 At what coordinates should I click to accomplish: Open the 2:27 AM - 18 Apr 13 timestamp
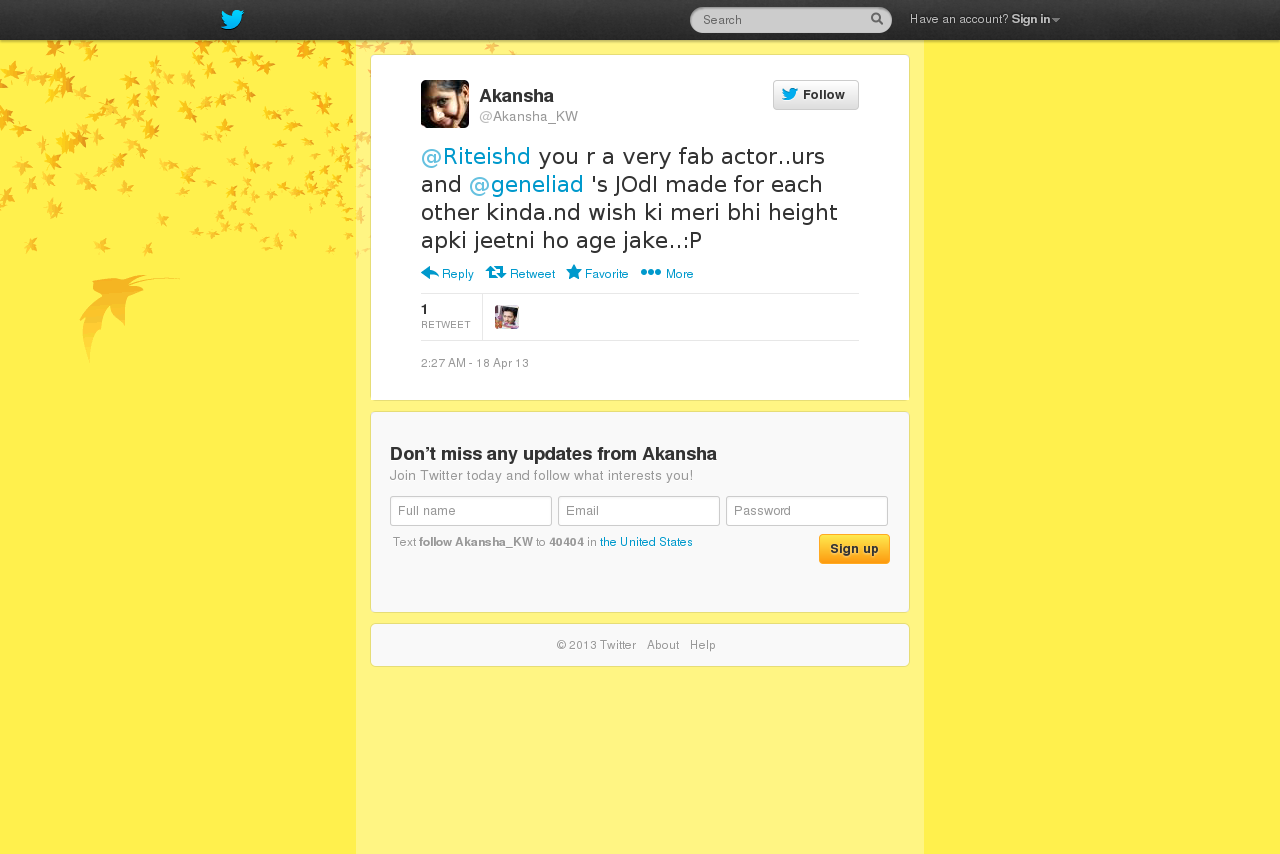(475, 363)
